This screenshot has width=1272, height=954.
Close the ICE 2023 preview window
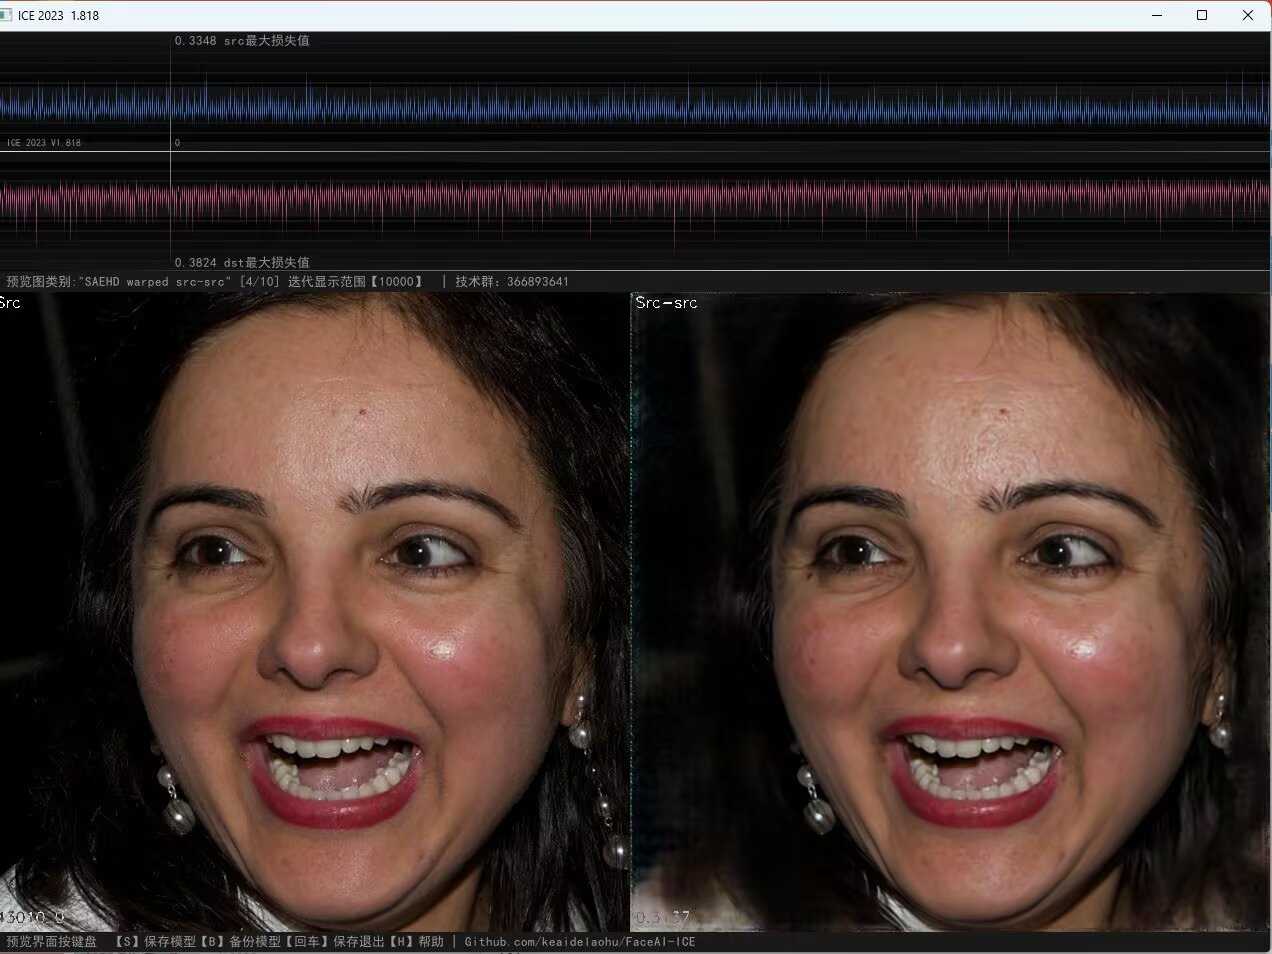(1247, 15)
